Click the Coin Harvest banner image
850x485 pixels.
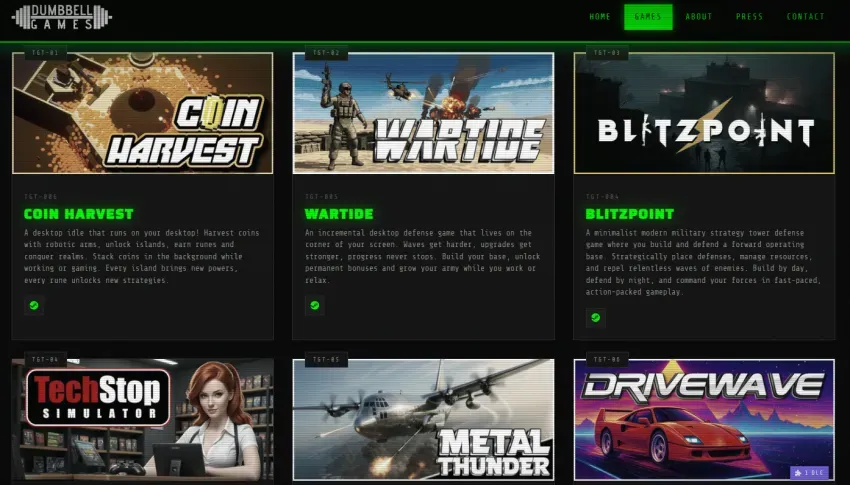tap(143, 113)
